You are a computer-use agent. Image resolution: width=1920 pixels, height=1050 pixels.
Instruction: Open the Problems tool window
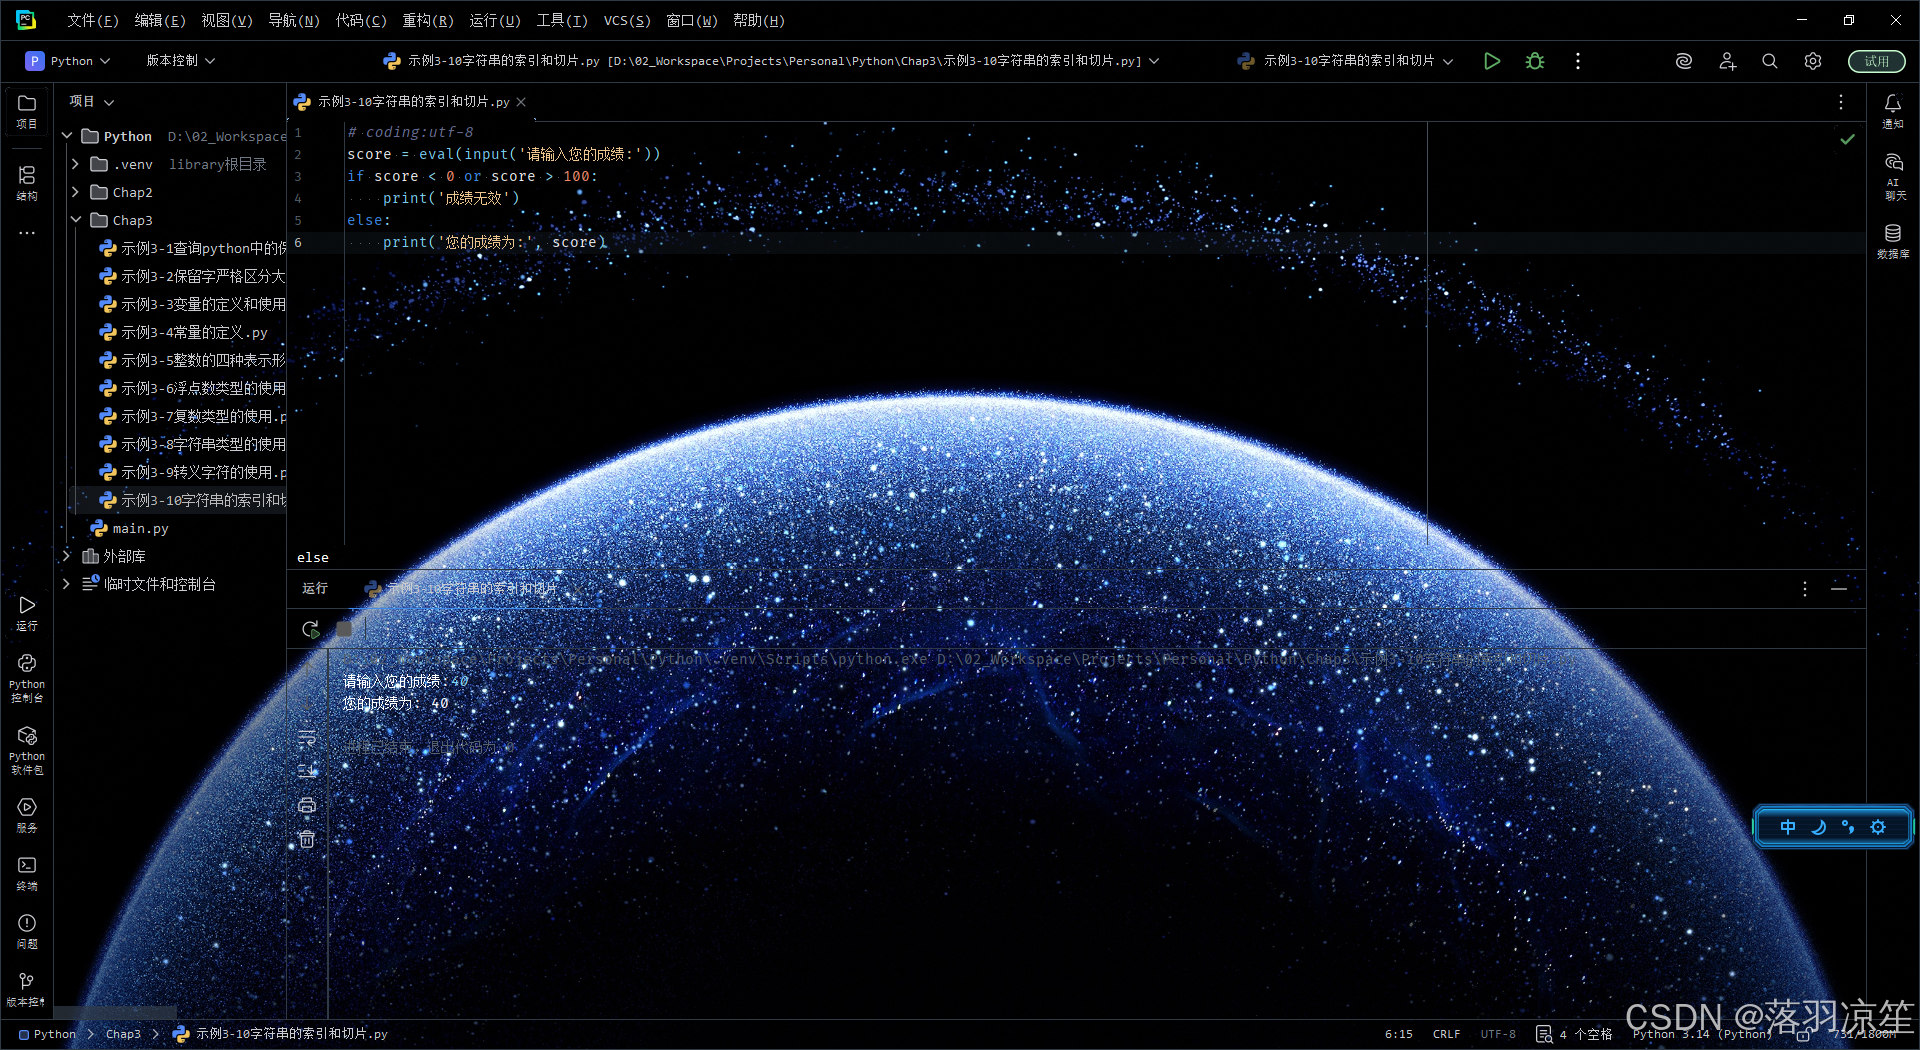point(27,931)
